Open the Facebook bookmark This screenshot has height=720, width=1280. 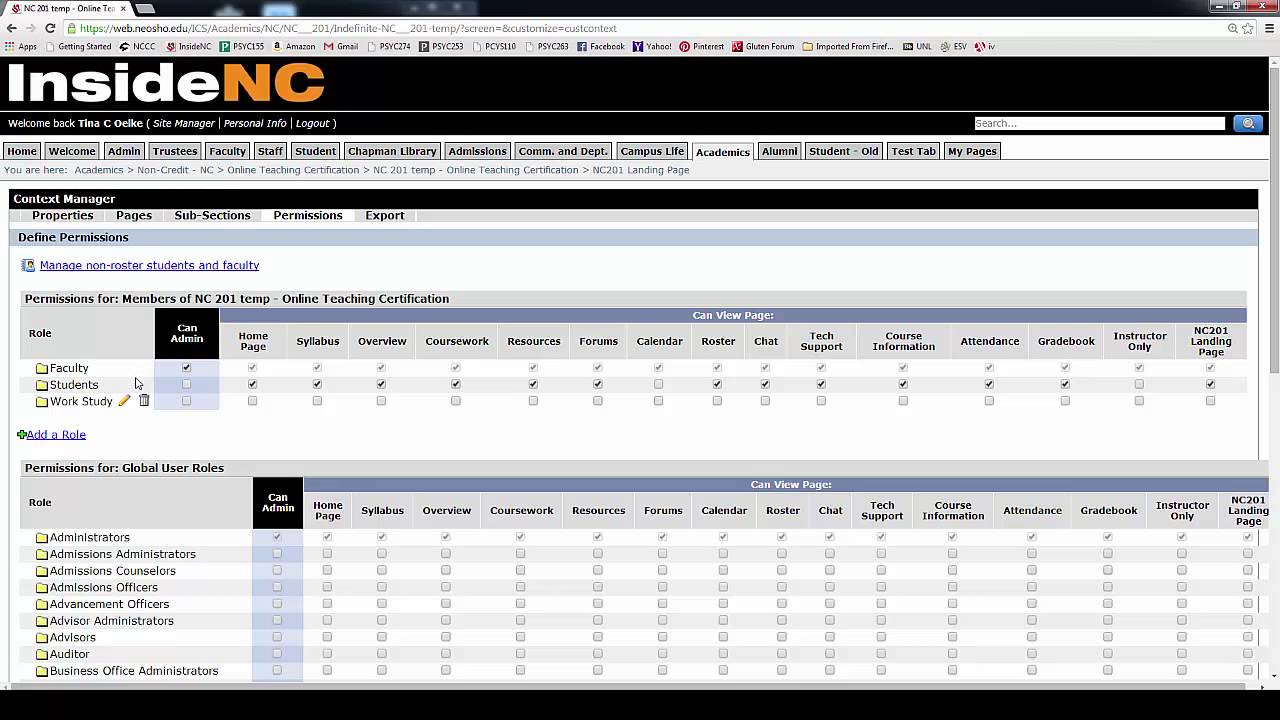click(x=600, y=46)
